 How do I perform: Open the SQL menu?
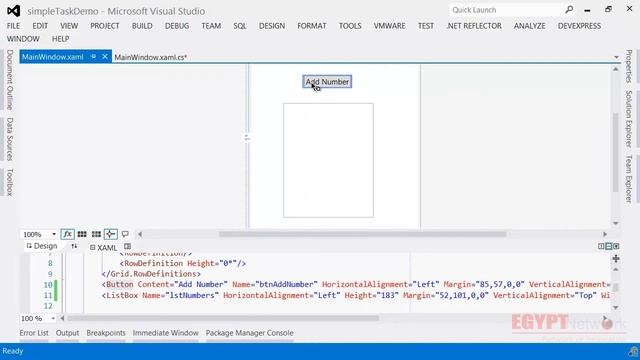click(240, 26)
